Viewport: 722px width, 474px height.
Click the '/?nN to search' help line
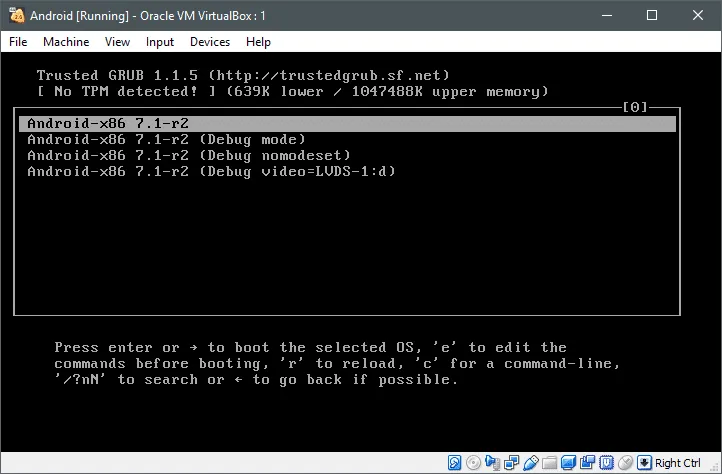tap(256, 380)
